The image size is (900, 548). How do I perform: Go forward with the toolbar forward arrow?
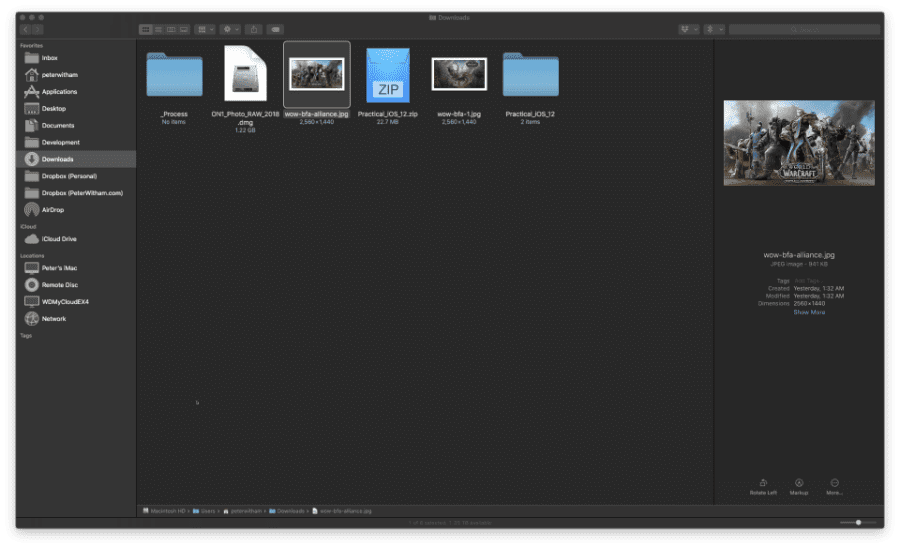[37, 29]
